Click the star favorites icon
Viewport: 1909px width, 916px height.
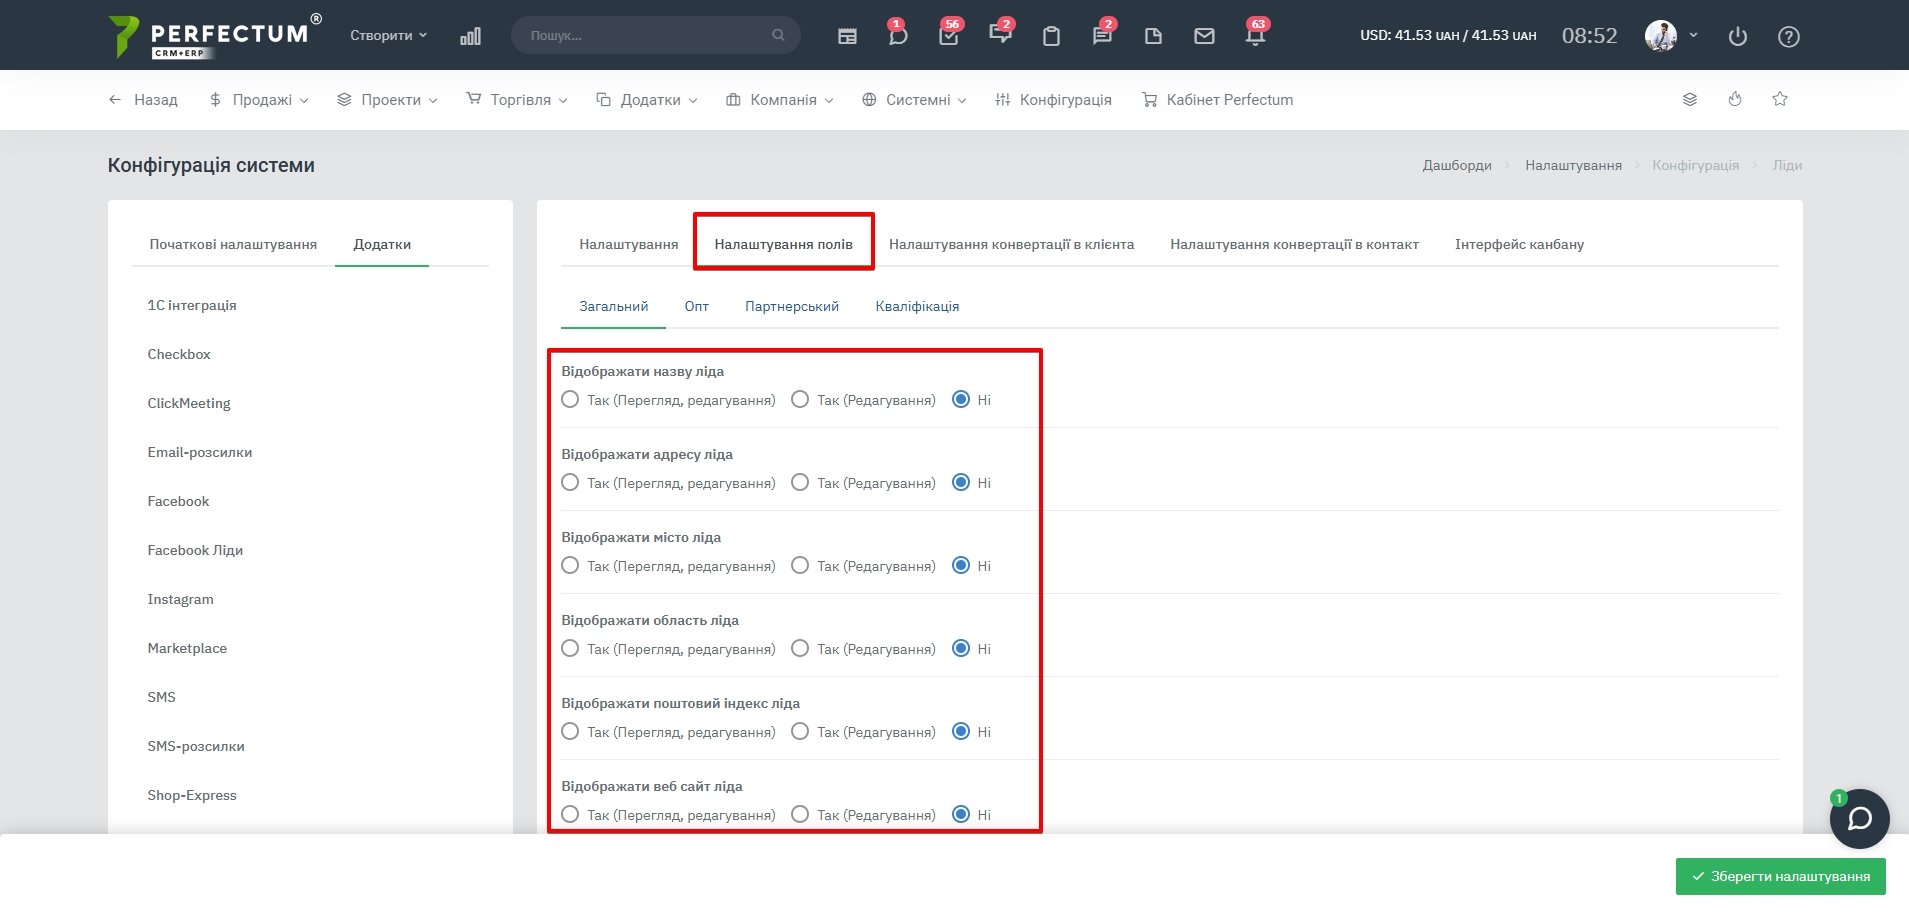tap(1780, 99)
